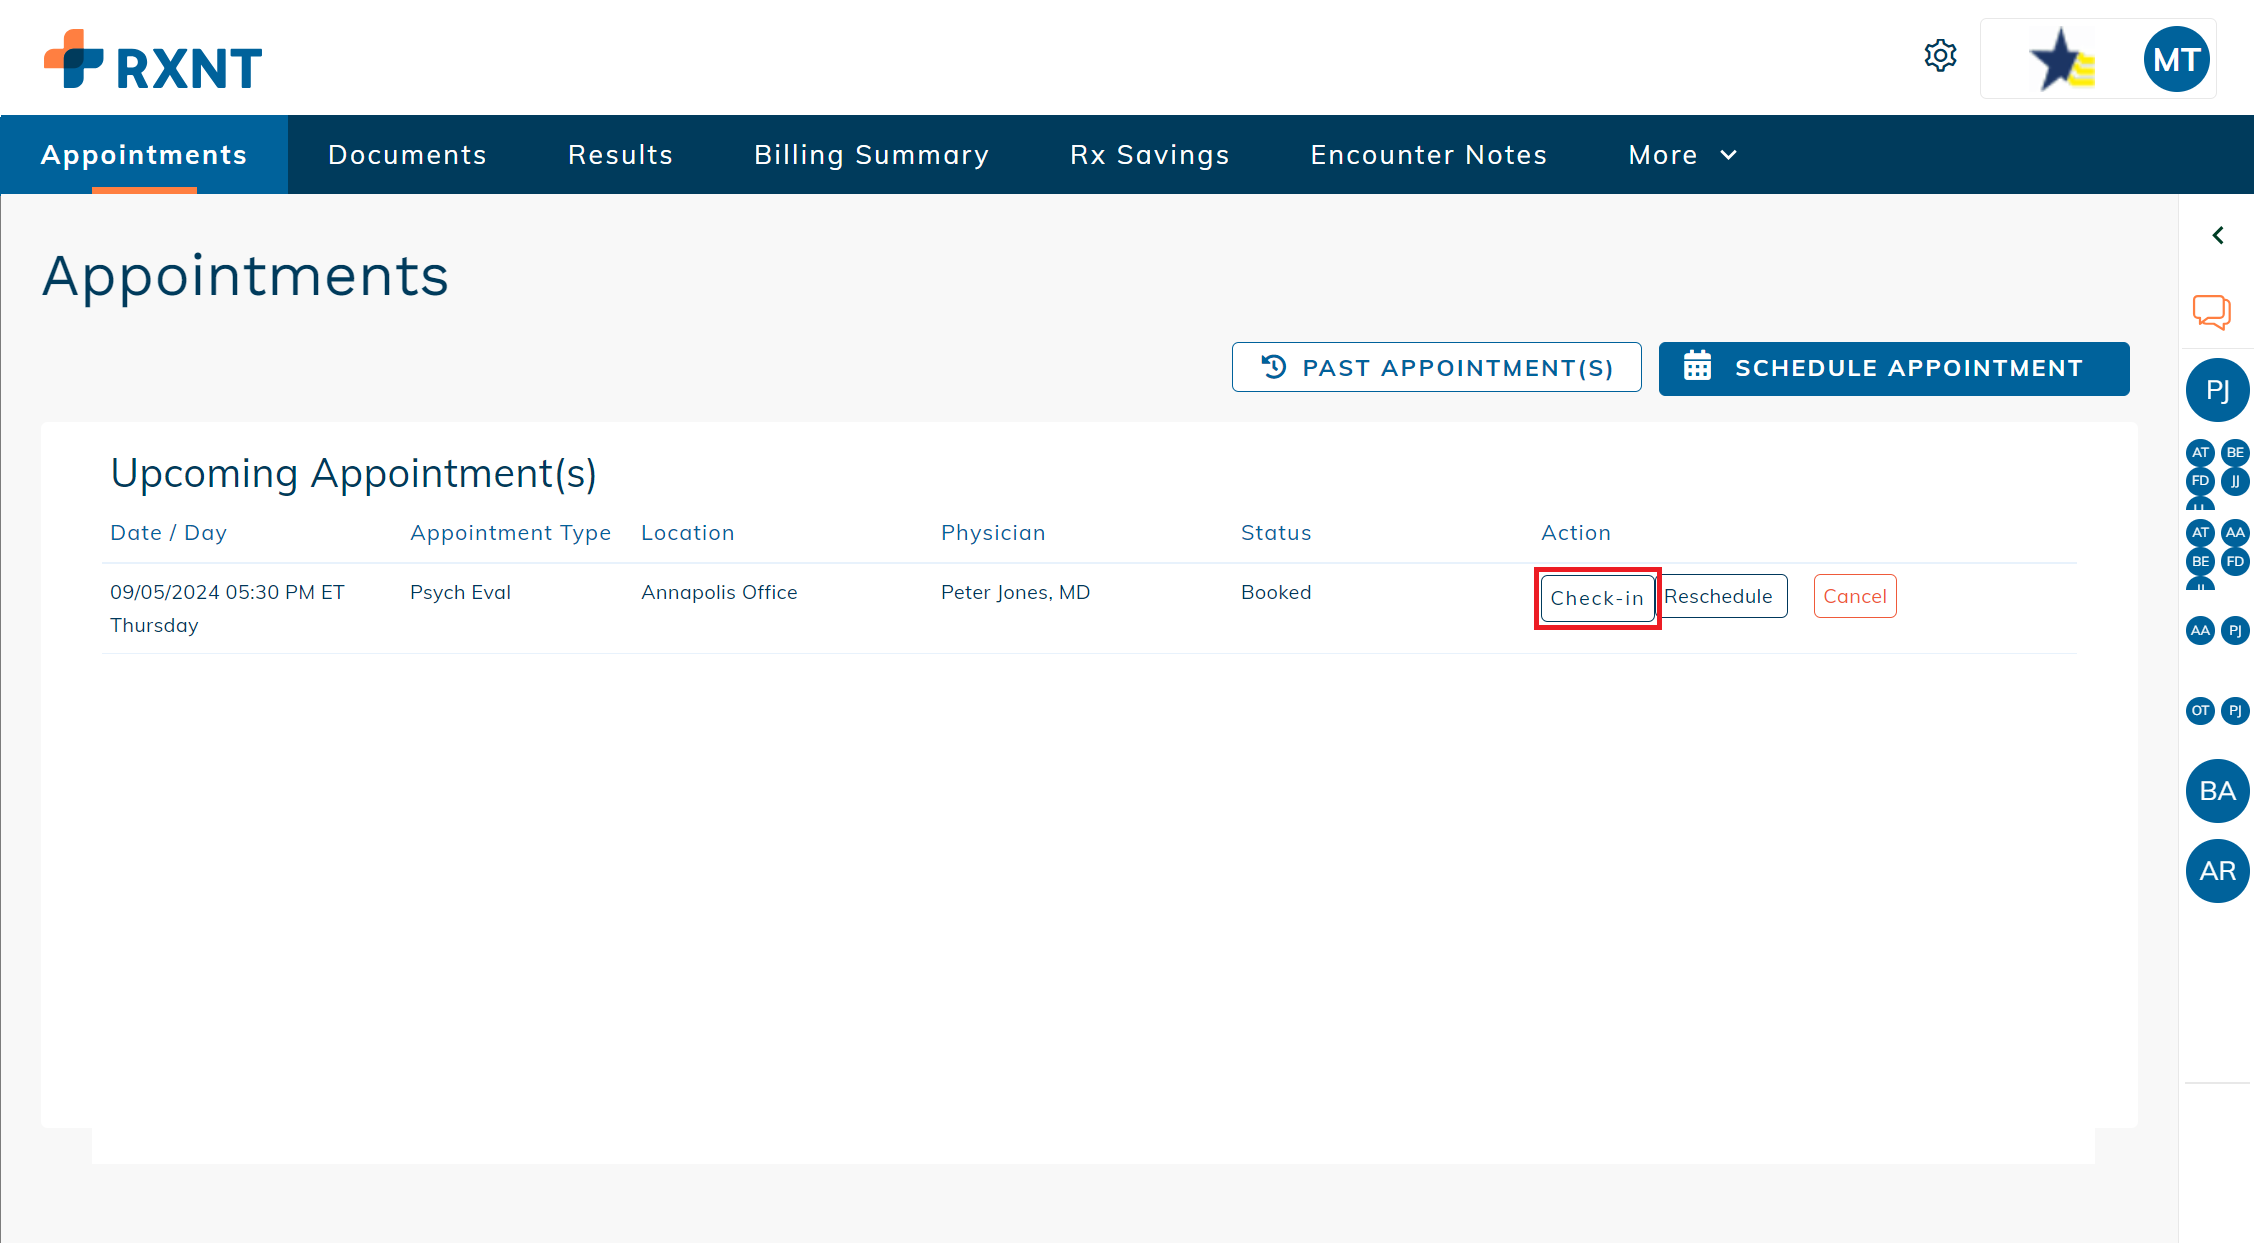Screen dimensions: 2254x1243
Task: Open the OT and PJ group chat
Action: tap(2218, 711)
